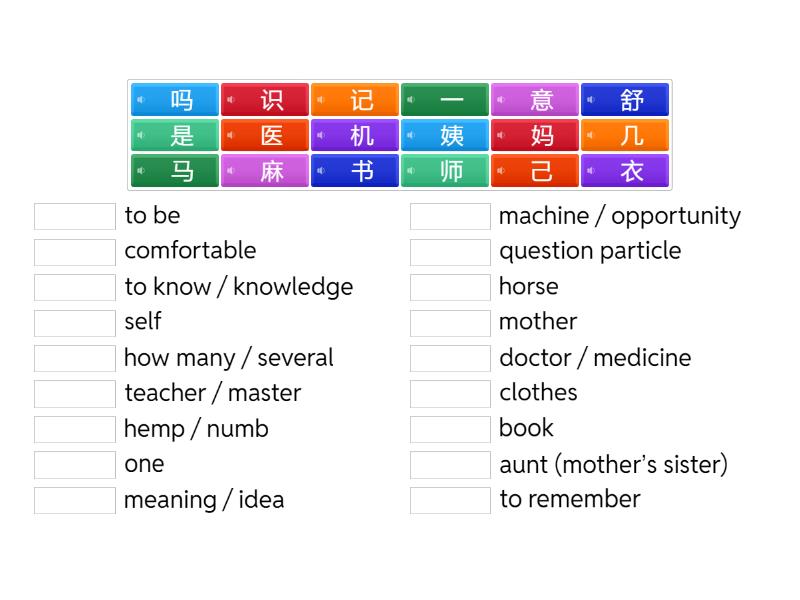Select the answer slot for "question particle"
Viewport: 800px width, 600px height.
pos(450,251)
